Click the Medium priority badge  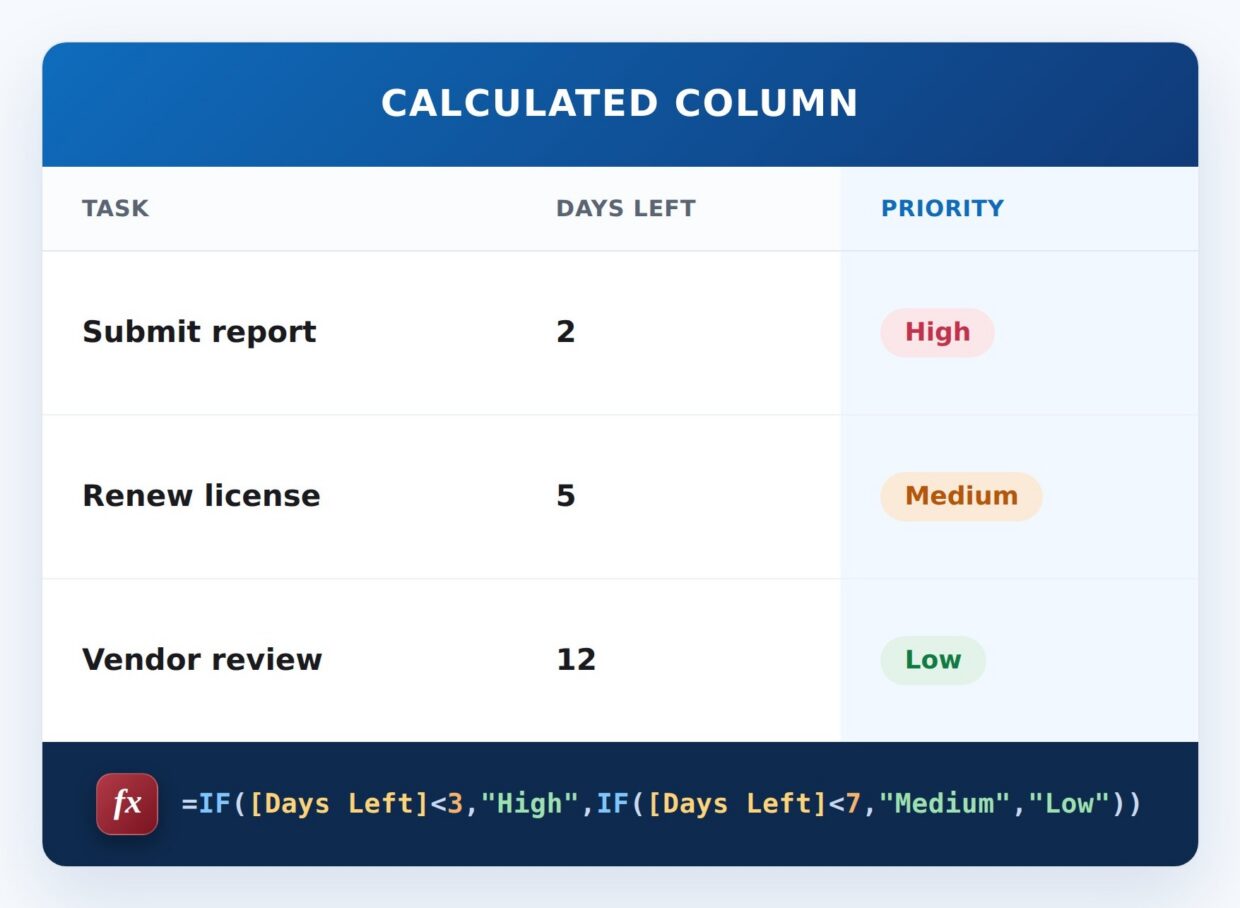[x=961, y=496]
